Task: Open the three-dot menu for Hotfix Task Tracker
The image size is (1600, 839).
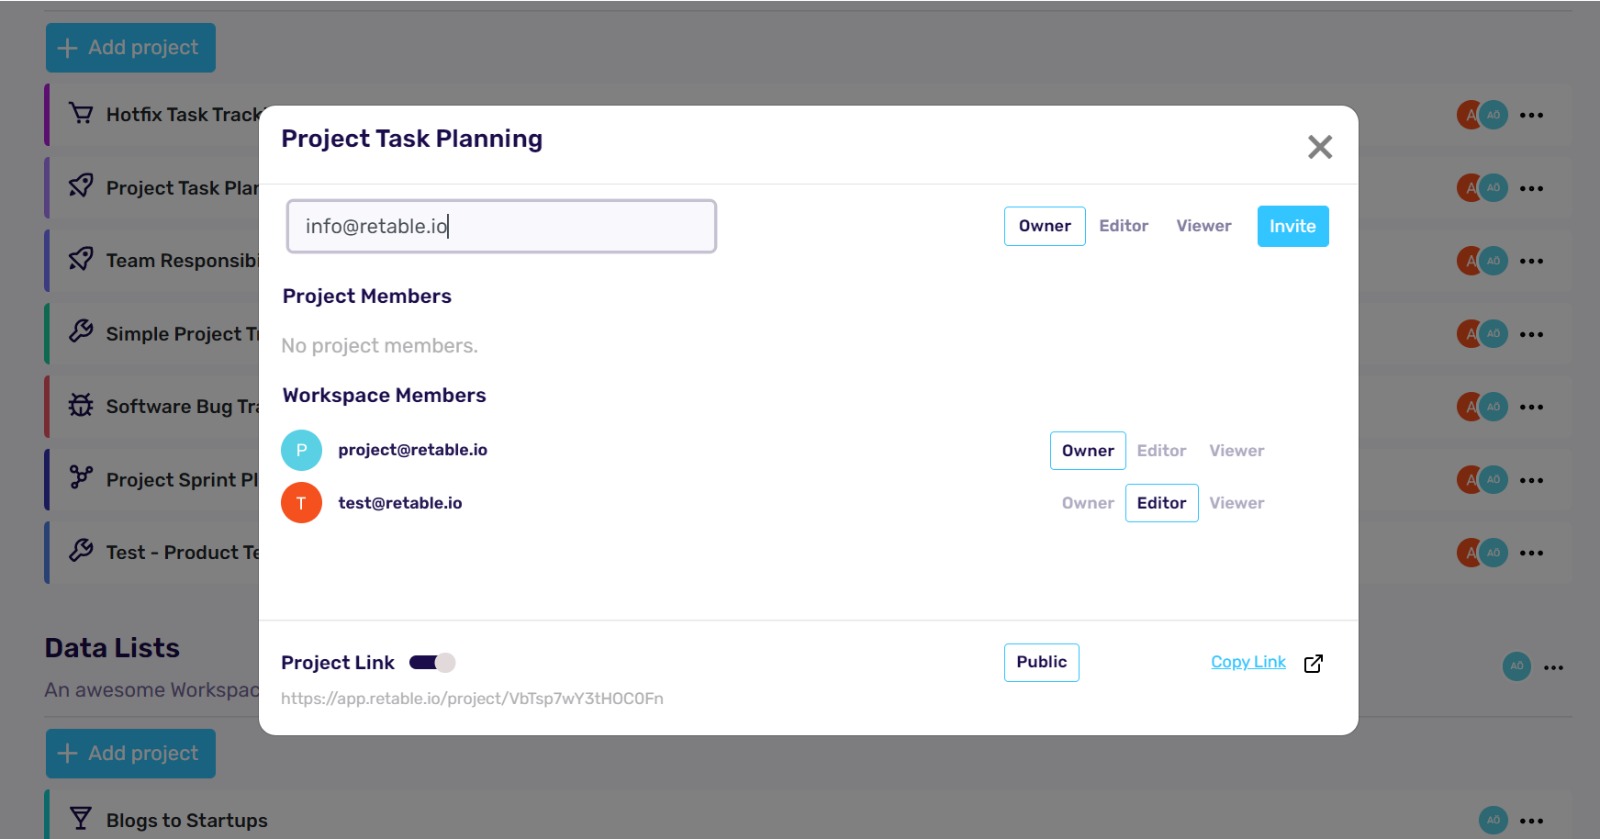Action: tap(1531, 115)
